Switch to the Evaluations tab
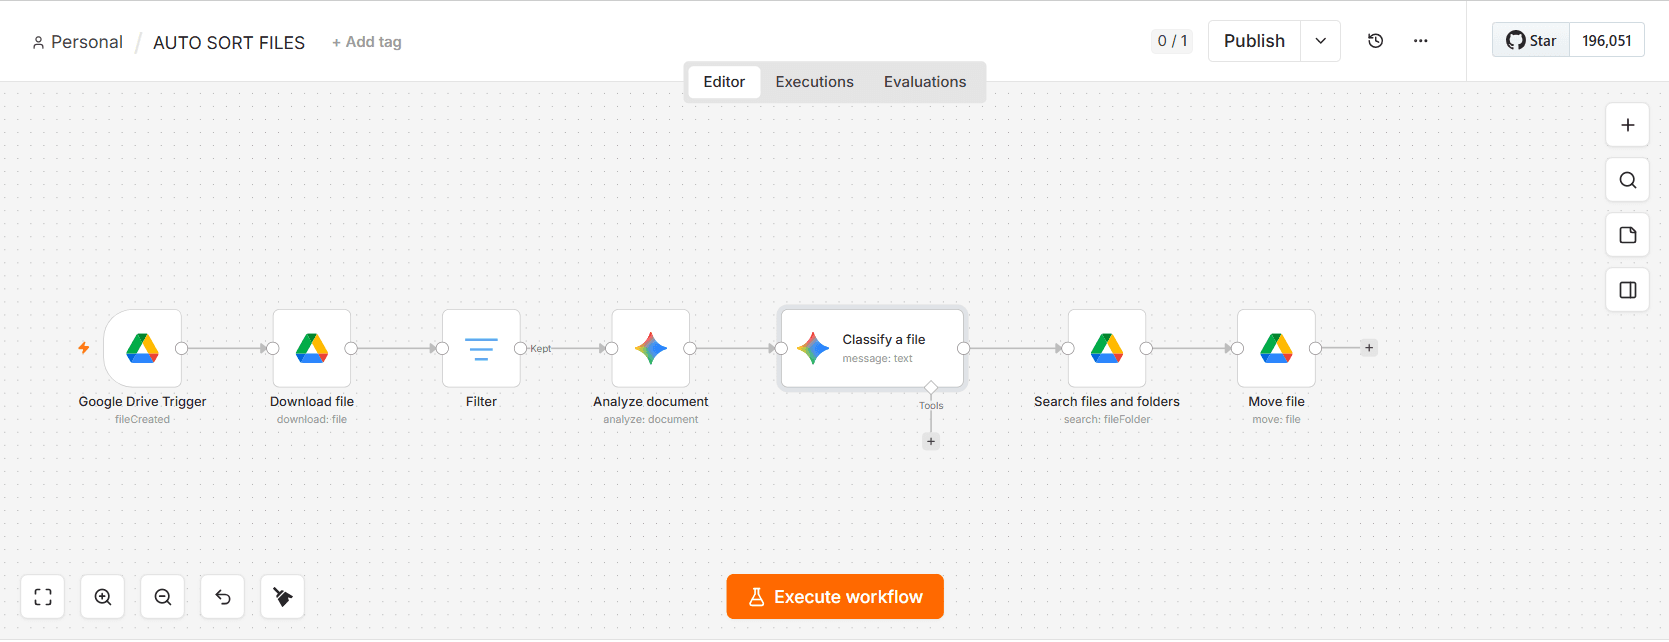Screen dimensions: 1669x642 pyautogui.click(x=925, y=82)
